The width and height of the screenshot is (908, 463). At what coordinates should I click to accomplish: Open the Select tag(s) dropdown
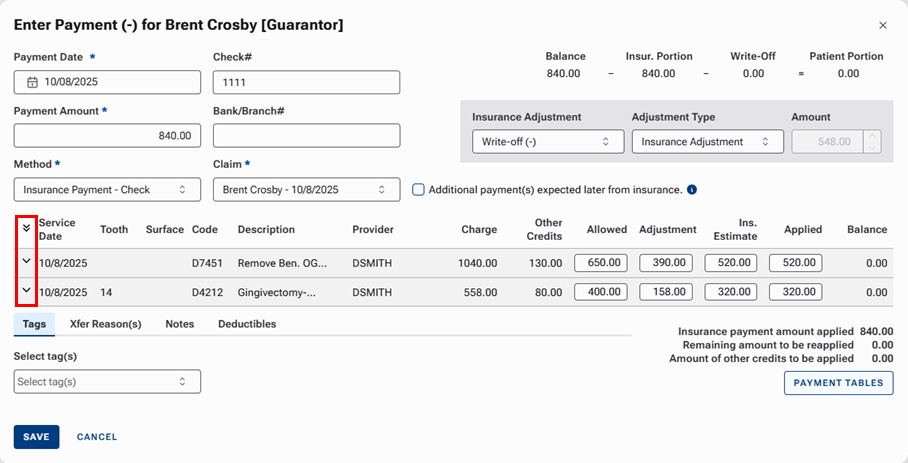click(107, 381)
